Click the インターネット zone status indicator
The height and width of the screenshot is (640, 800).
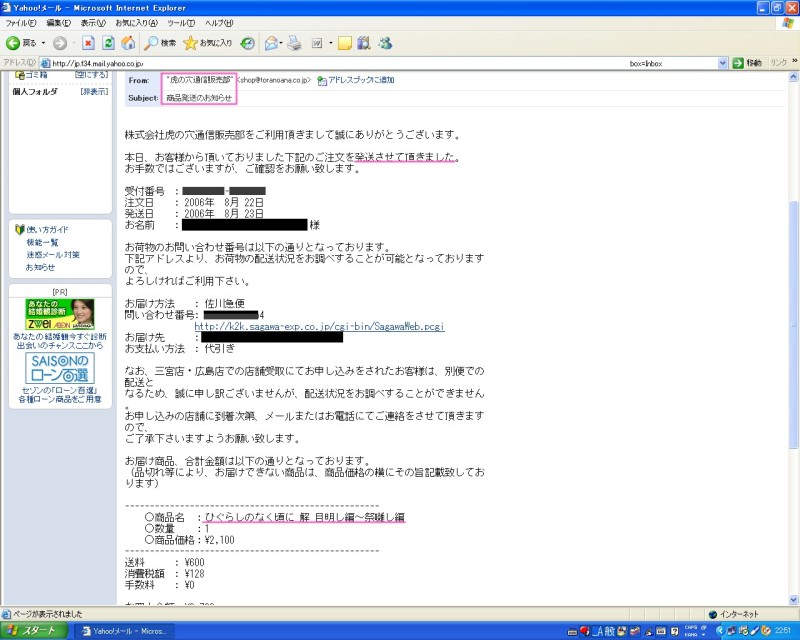coord(734,614)
